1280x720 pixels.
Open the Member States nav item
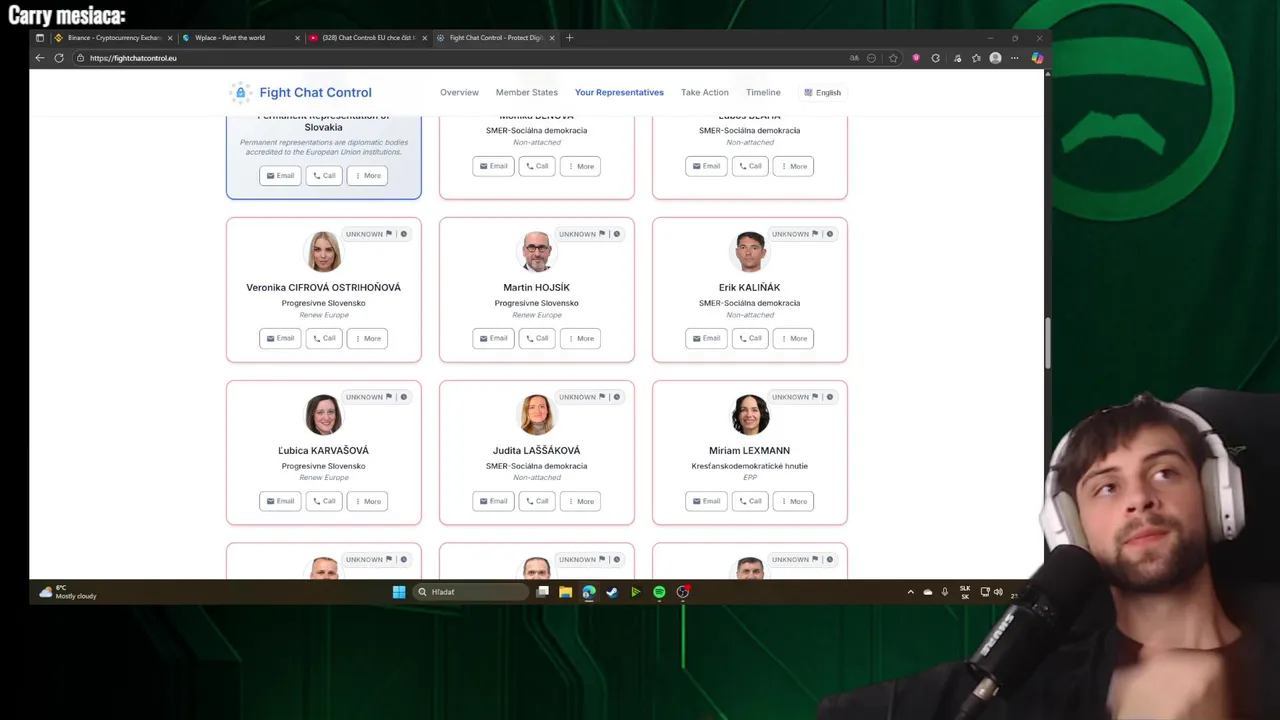(x=527, y=92)
